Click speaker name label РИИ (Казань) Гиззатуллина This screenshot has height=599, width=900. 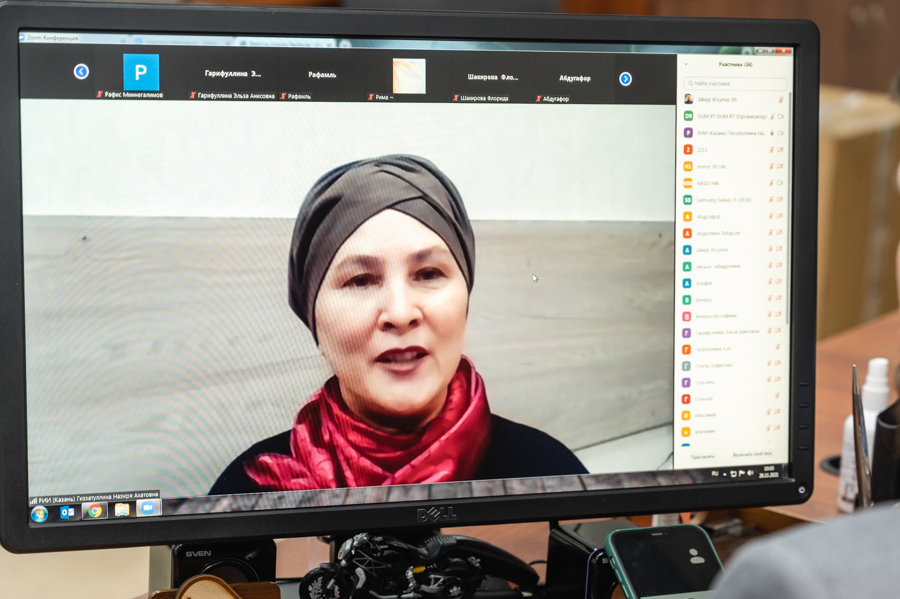pos(95,497)
